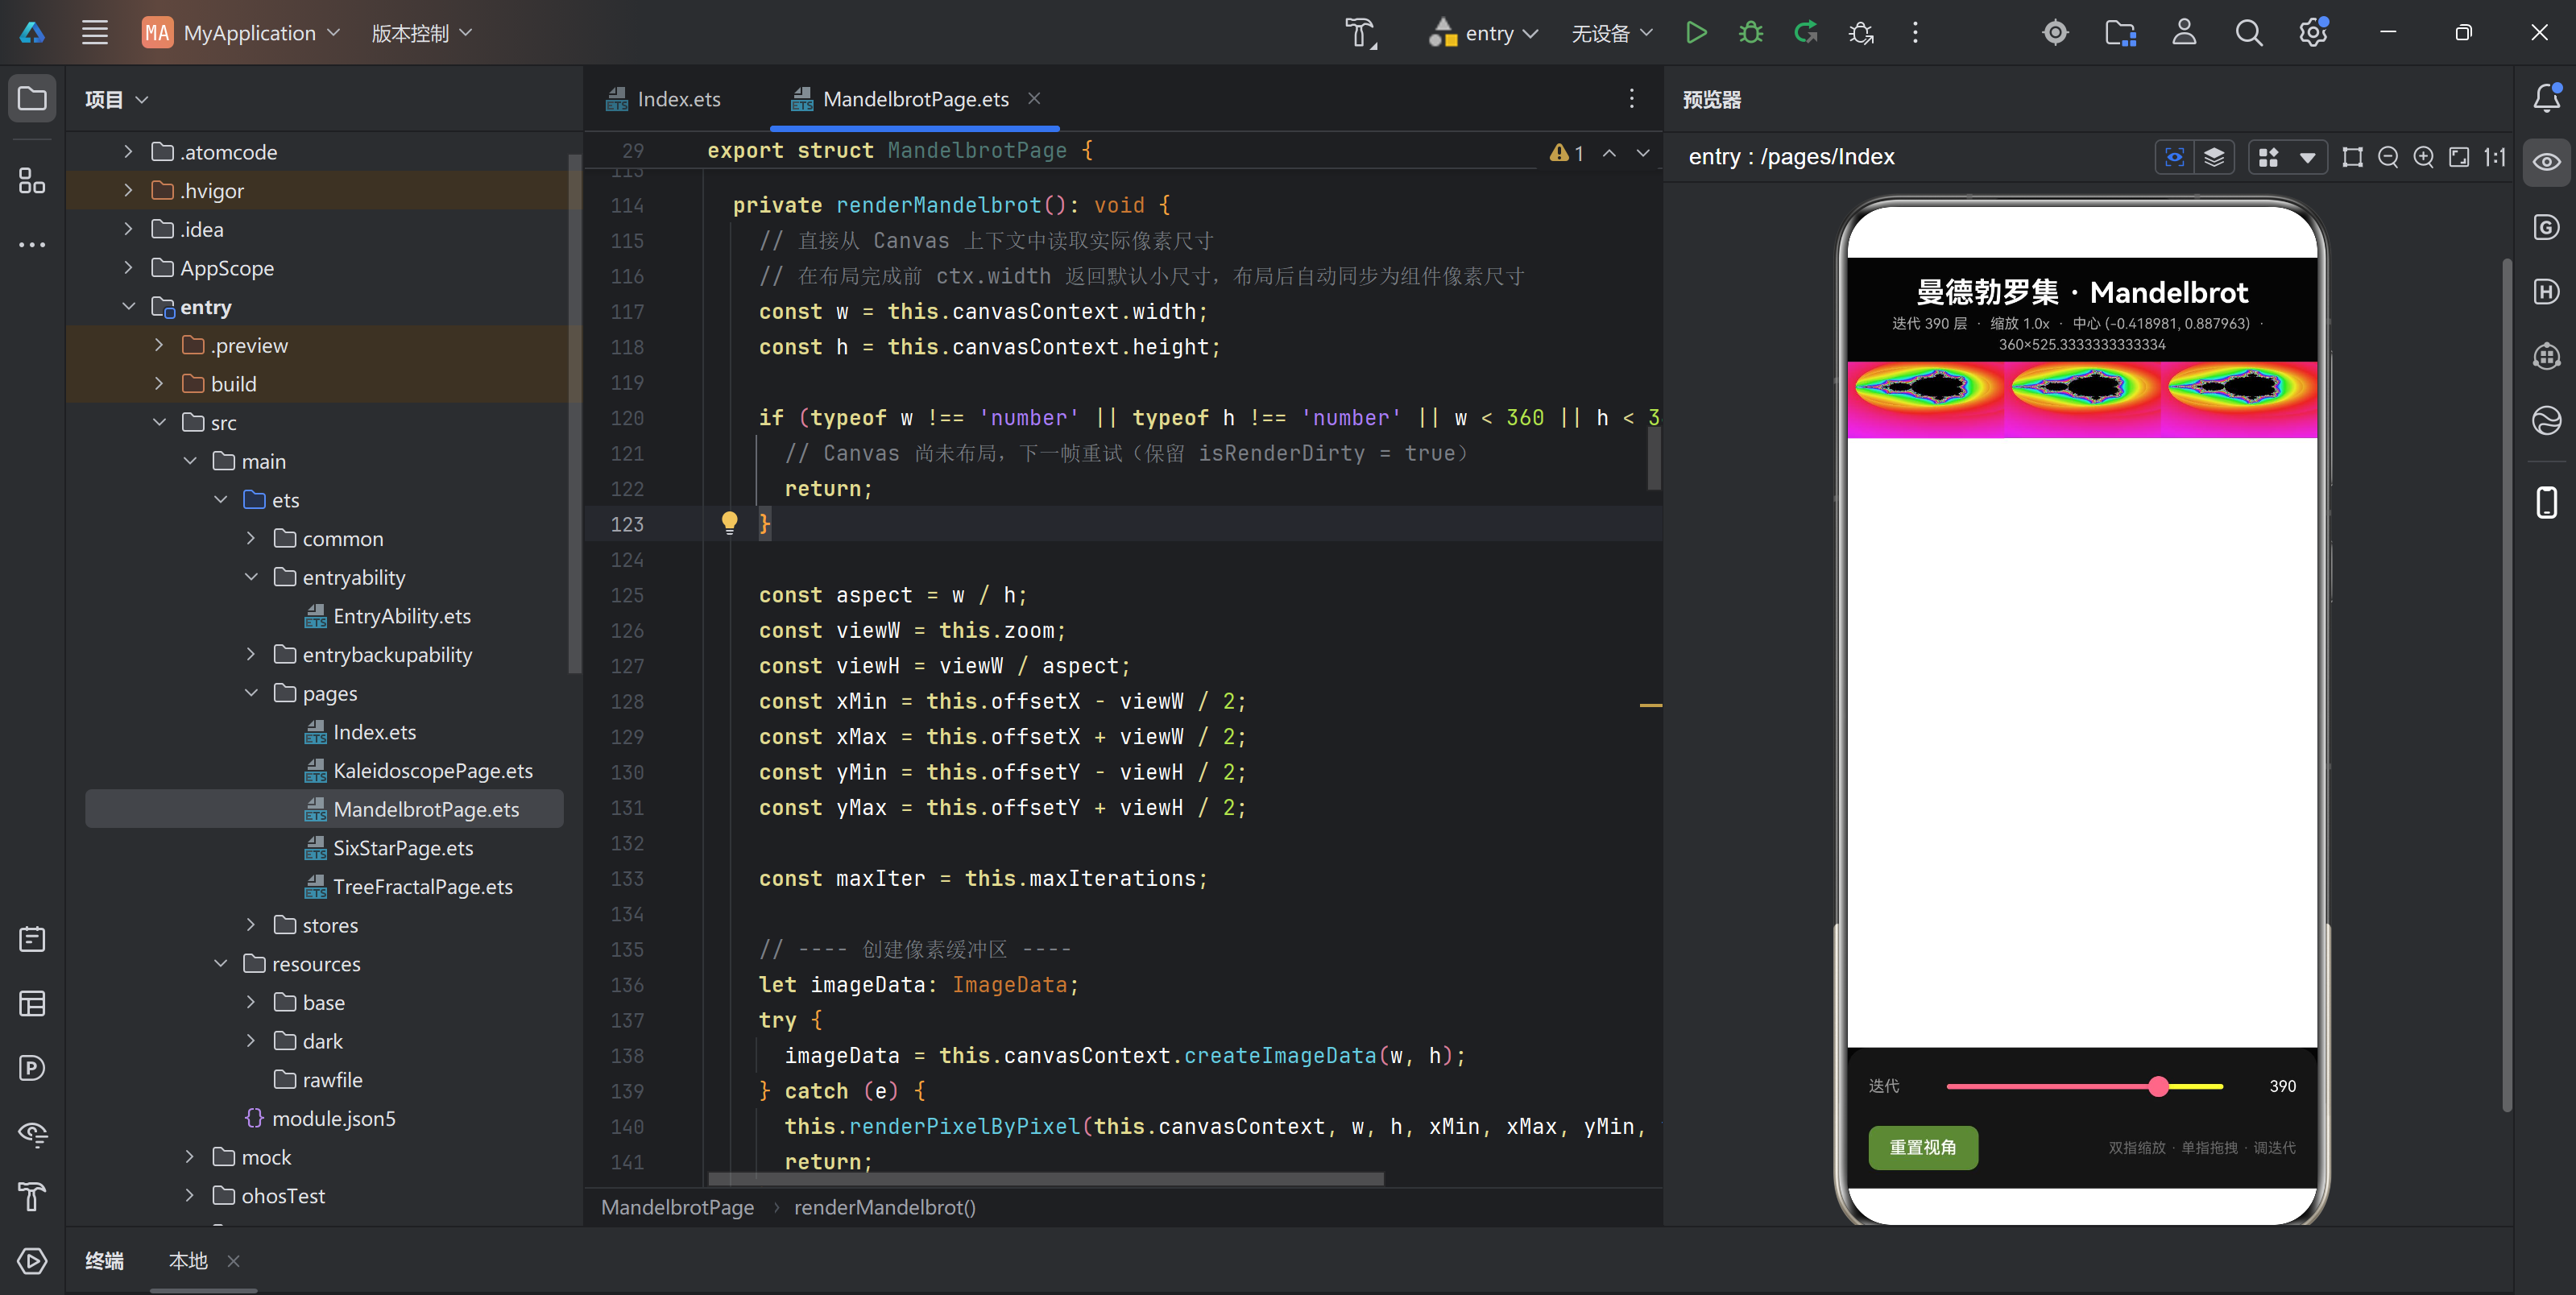
Task: Go to next highlighted warning arrow
Action: 1643,153
